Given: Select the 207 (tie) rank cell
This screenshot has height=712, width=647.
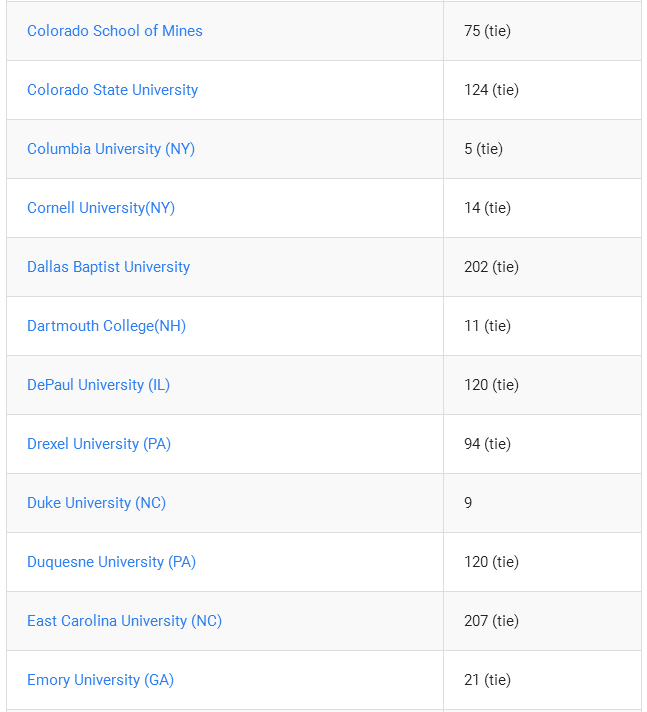Looking at the screenshot, I should pyautogui.click(x=542, y=621).
